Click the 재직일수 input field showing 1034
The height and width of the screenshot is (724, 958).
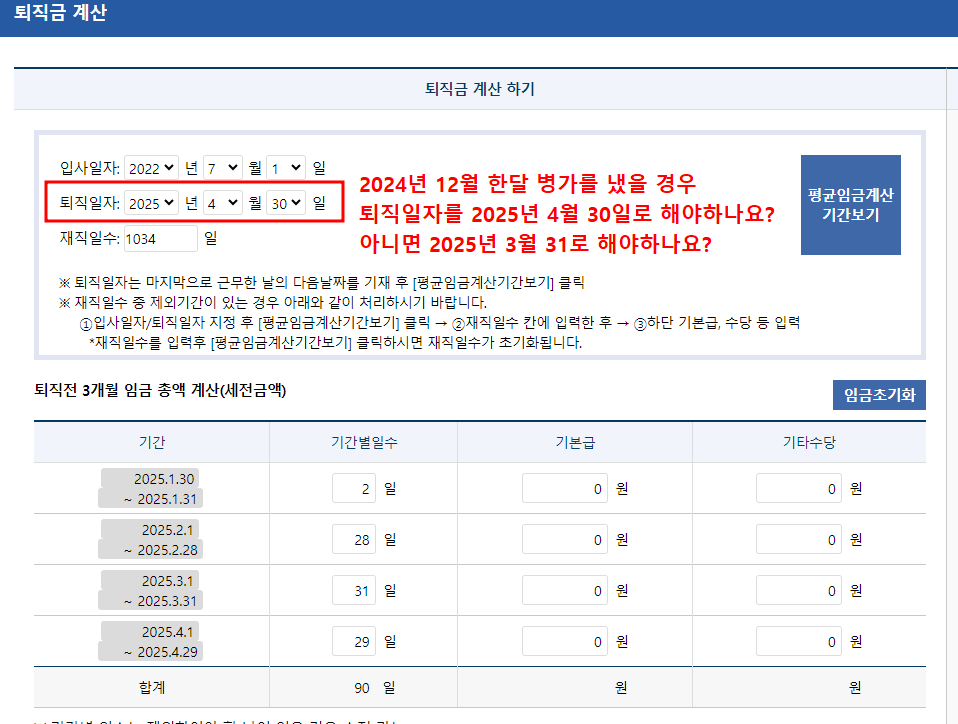(161, 238)
